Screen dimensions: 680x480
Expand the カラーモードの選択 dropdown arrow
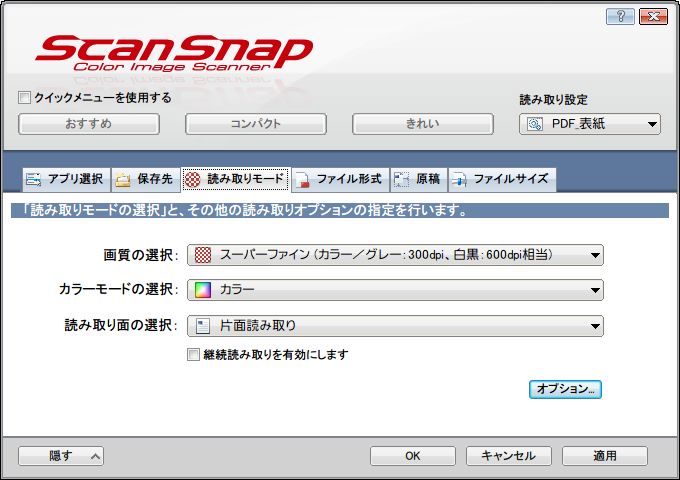click(x=595, y=290)
